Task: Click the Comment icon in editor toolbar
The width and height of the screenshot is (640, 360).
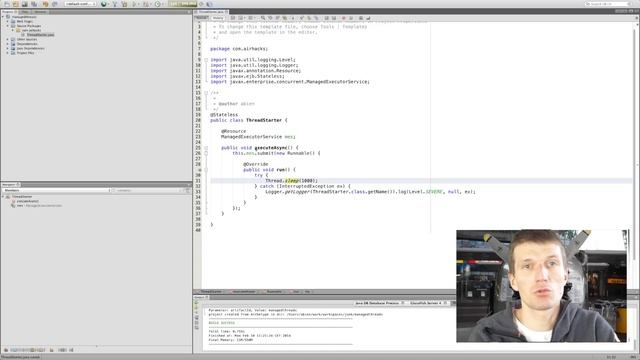Action: click(360, 18)
